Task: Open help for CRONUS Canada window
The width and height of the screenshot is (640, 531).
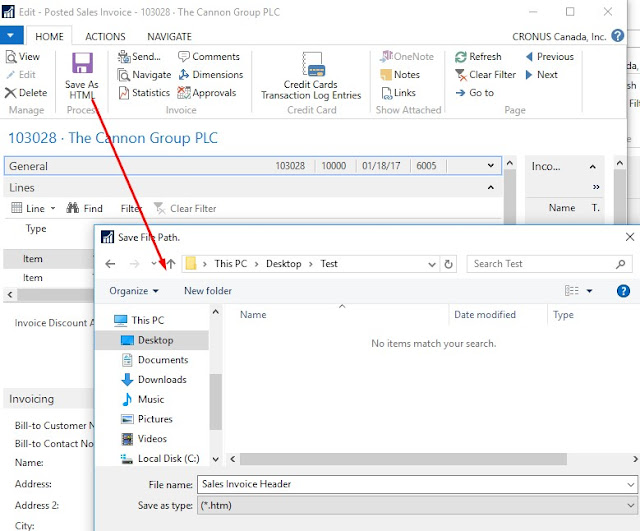Action: [618, 36]
